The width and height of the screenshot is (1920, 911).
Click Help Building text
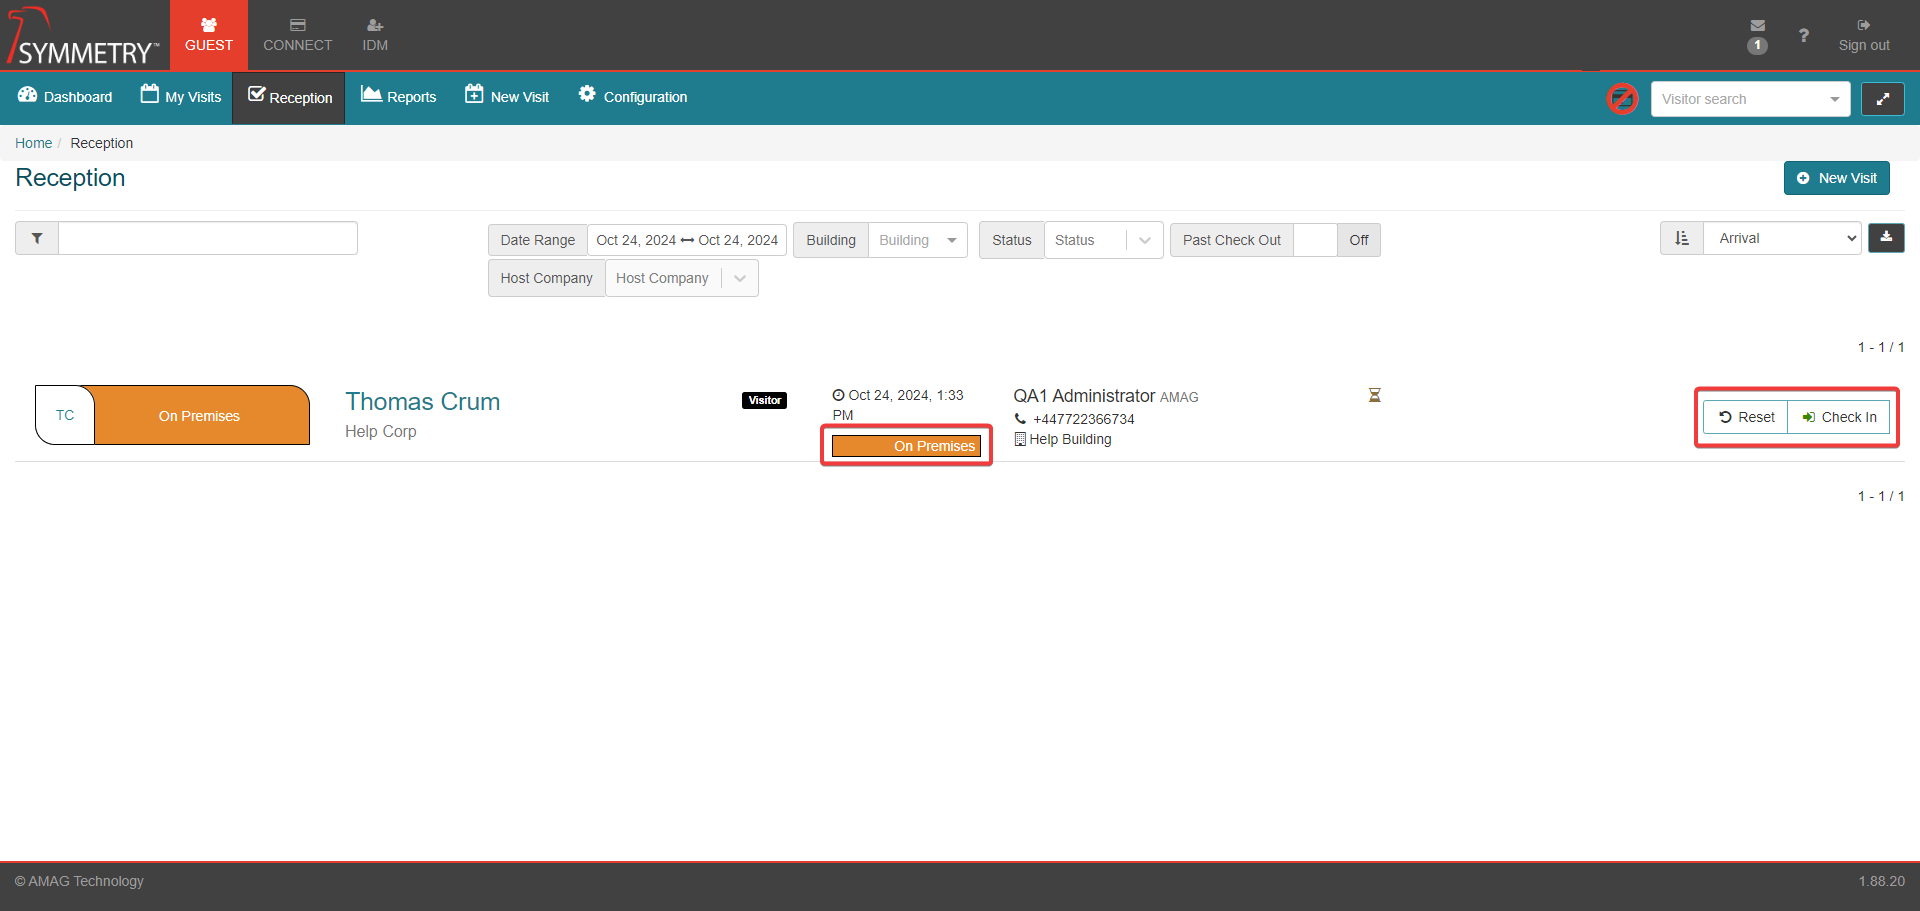1070,439
